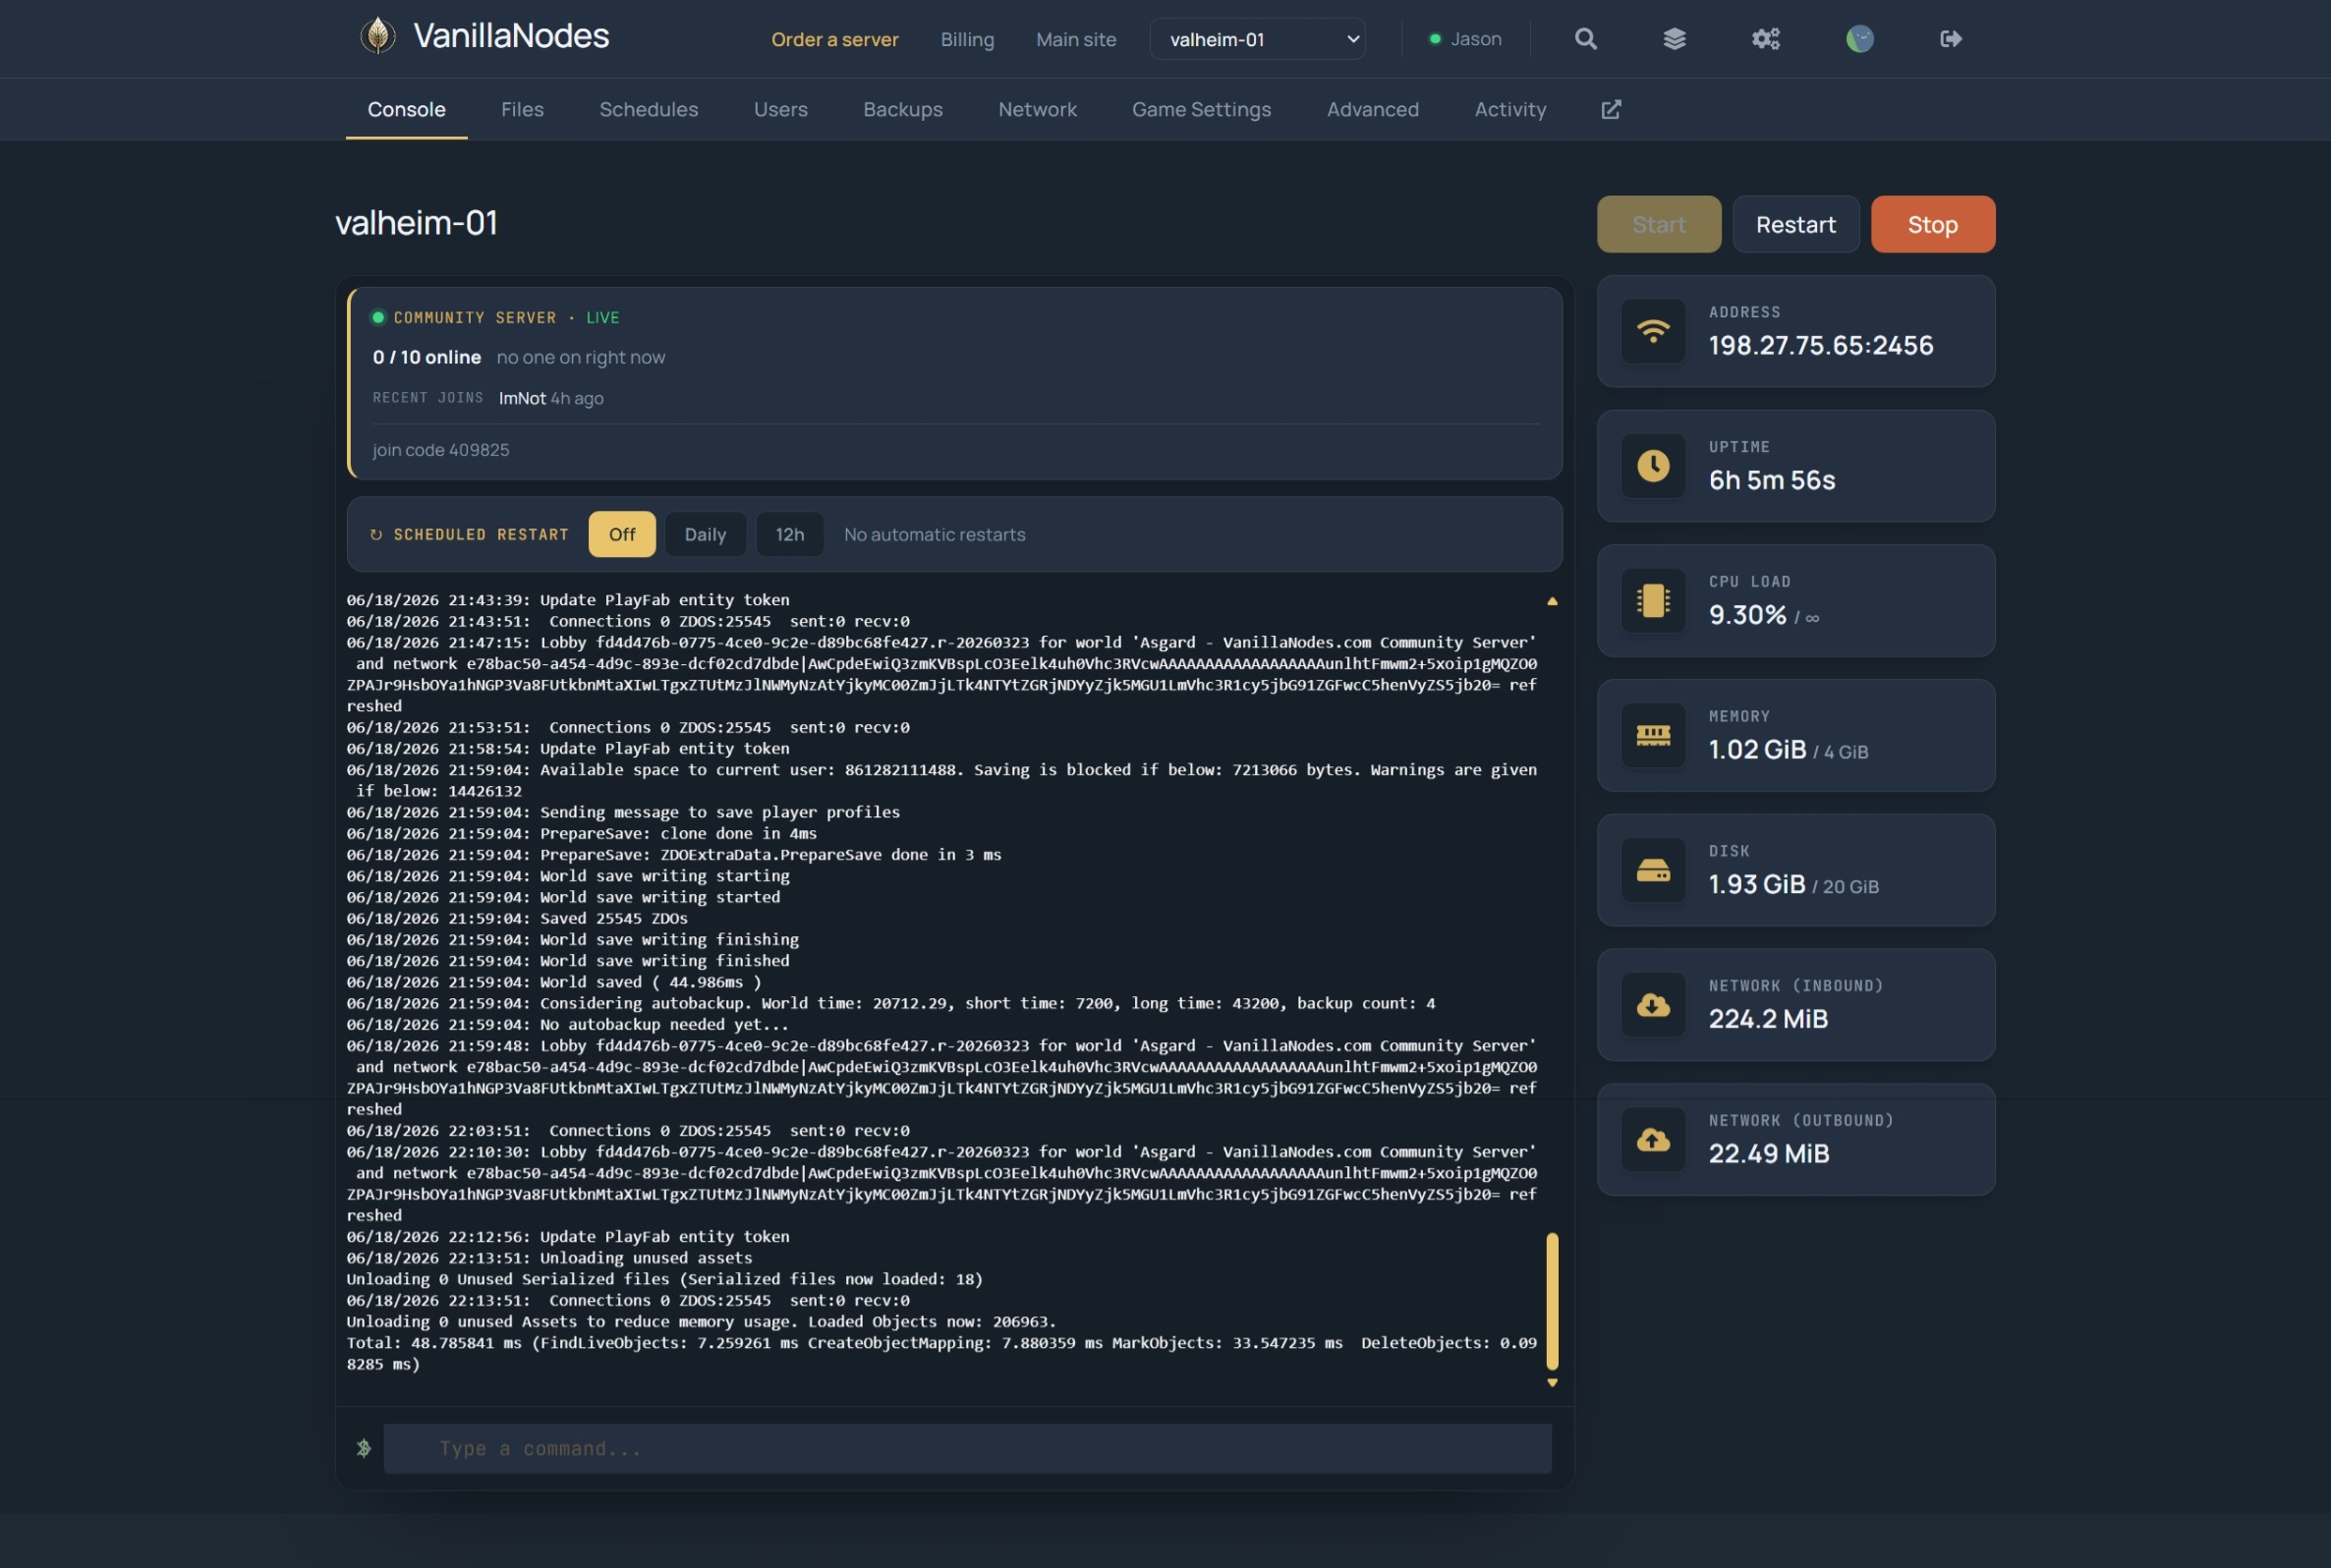
Task: Focus the Type a command input
Action: click(x=967, y=1448)
